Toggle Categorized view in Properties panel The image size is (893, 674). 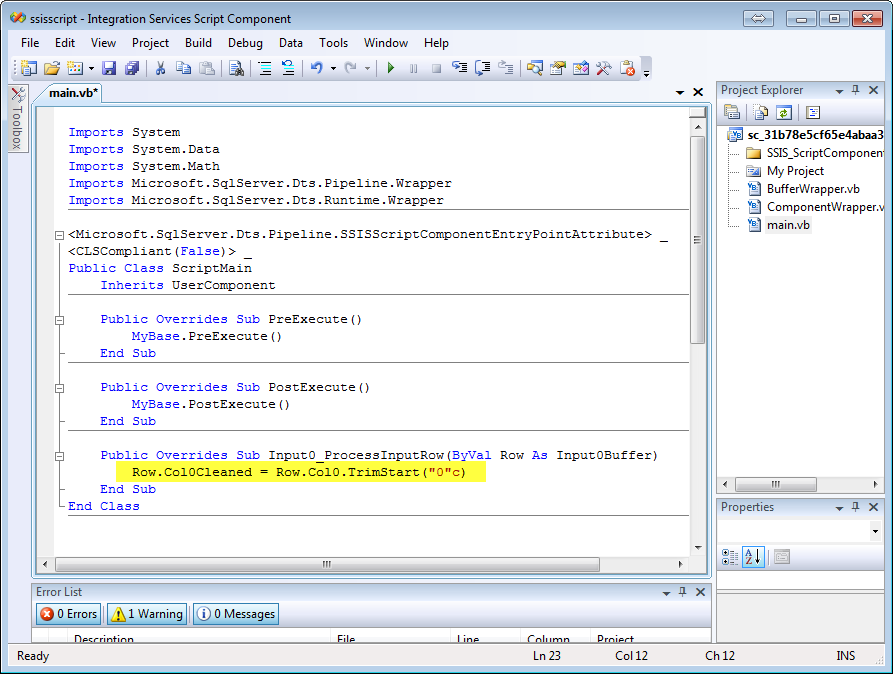pos(730,557)
